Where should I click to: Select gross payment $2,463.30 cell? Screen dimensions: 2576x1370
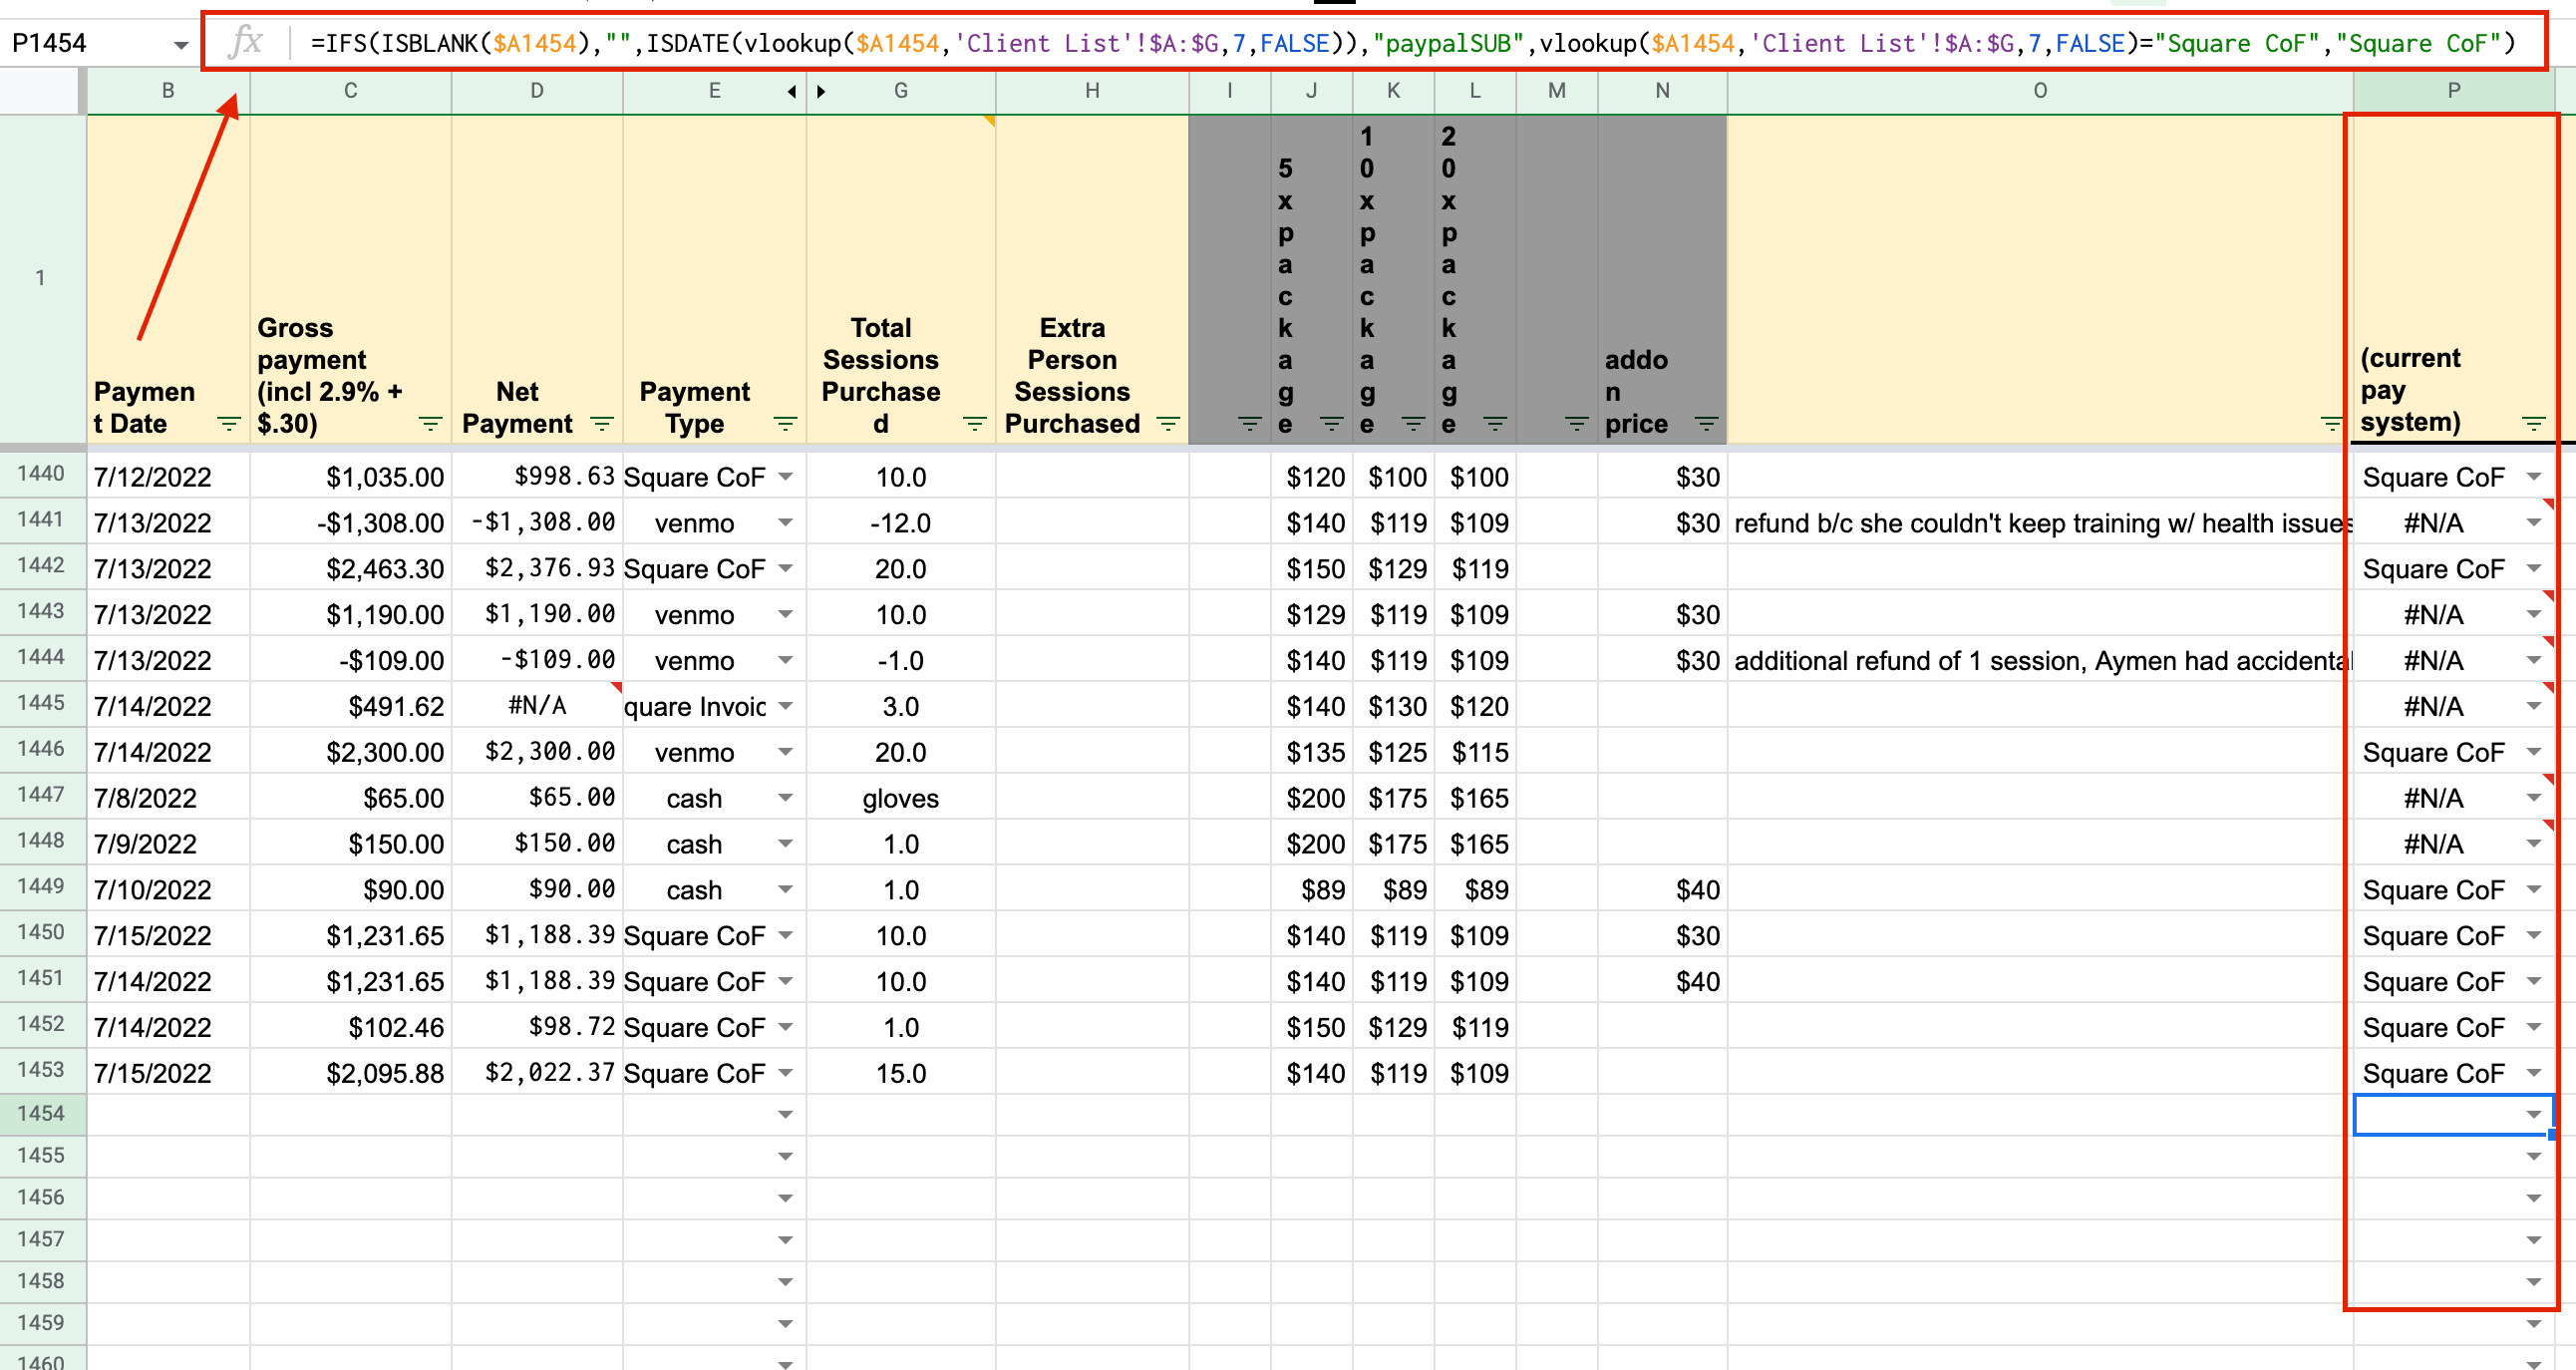tap(351, 569)
